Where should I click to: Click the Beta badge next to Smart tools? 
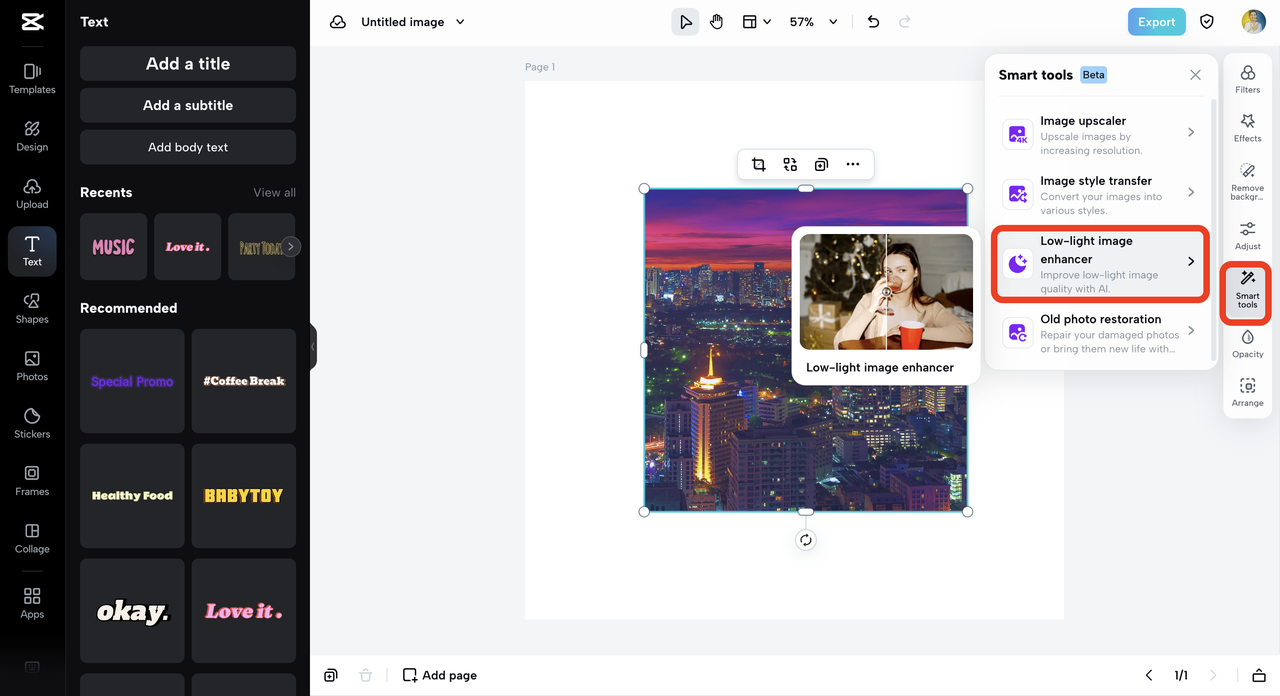point(1094,75)
